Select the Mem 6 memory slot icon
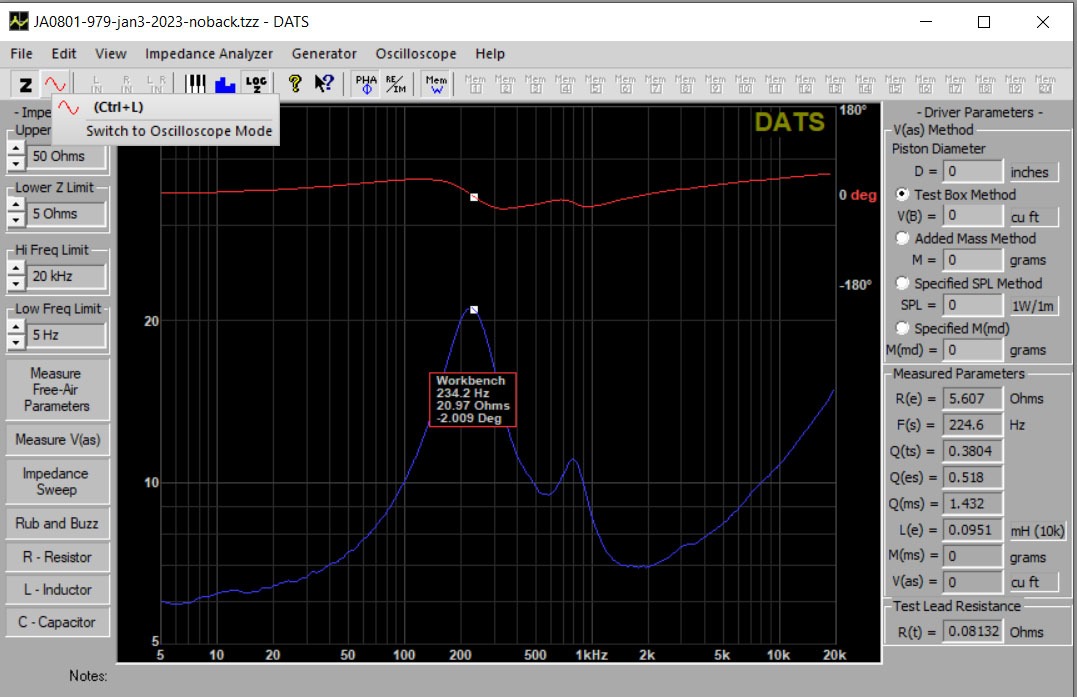 [x=625, y=84]
